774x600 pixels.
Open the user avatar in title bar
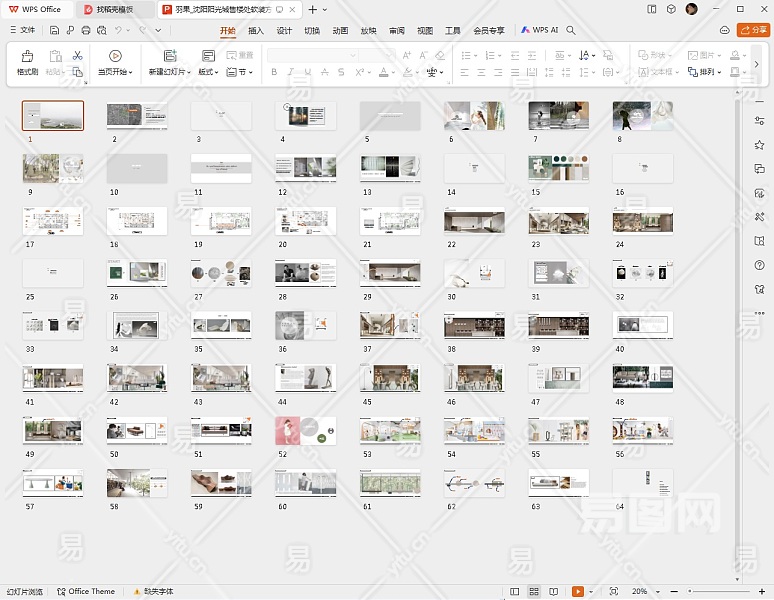click(x=691, y=9)
